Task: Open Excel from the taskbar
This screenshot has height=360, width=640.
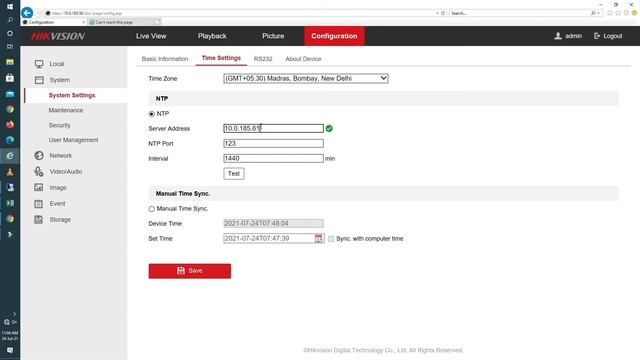Action: (x=10, y=203)
